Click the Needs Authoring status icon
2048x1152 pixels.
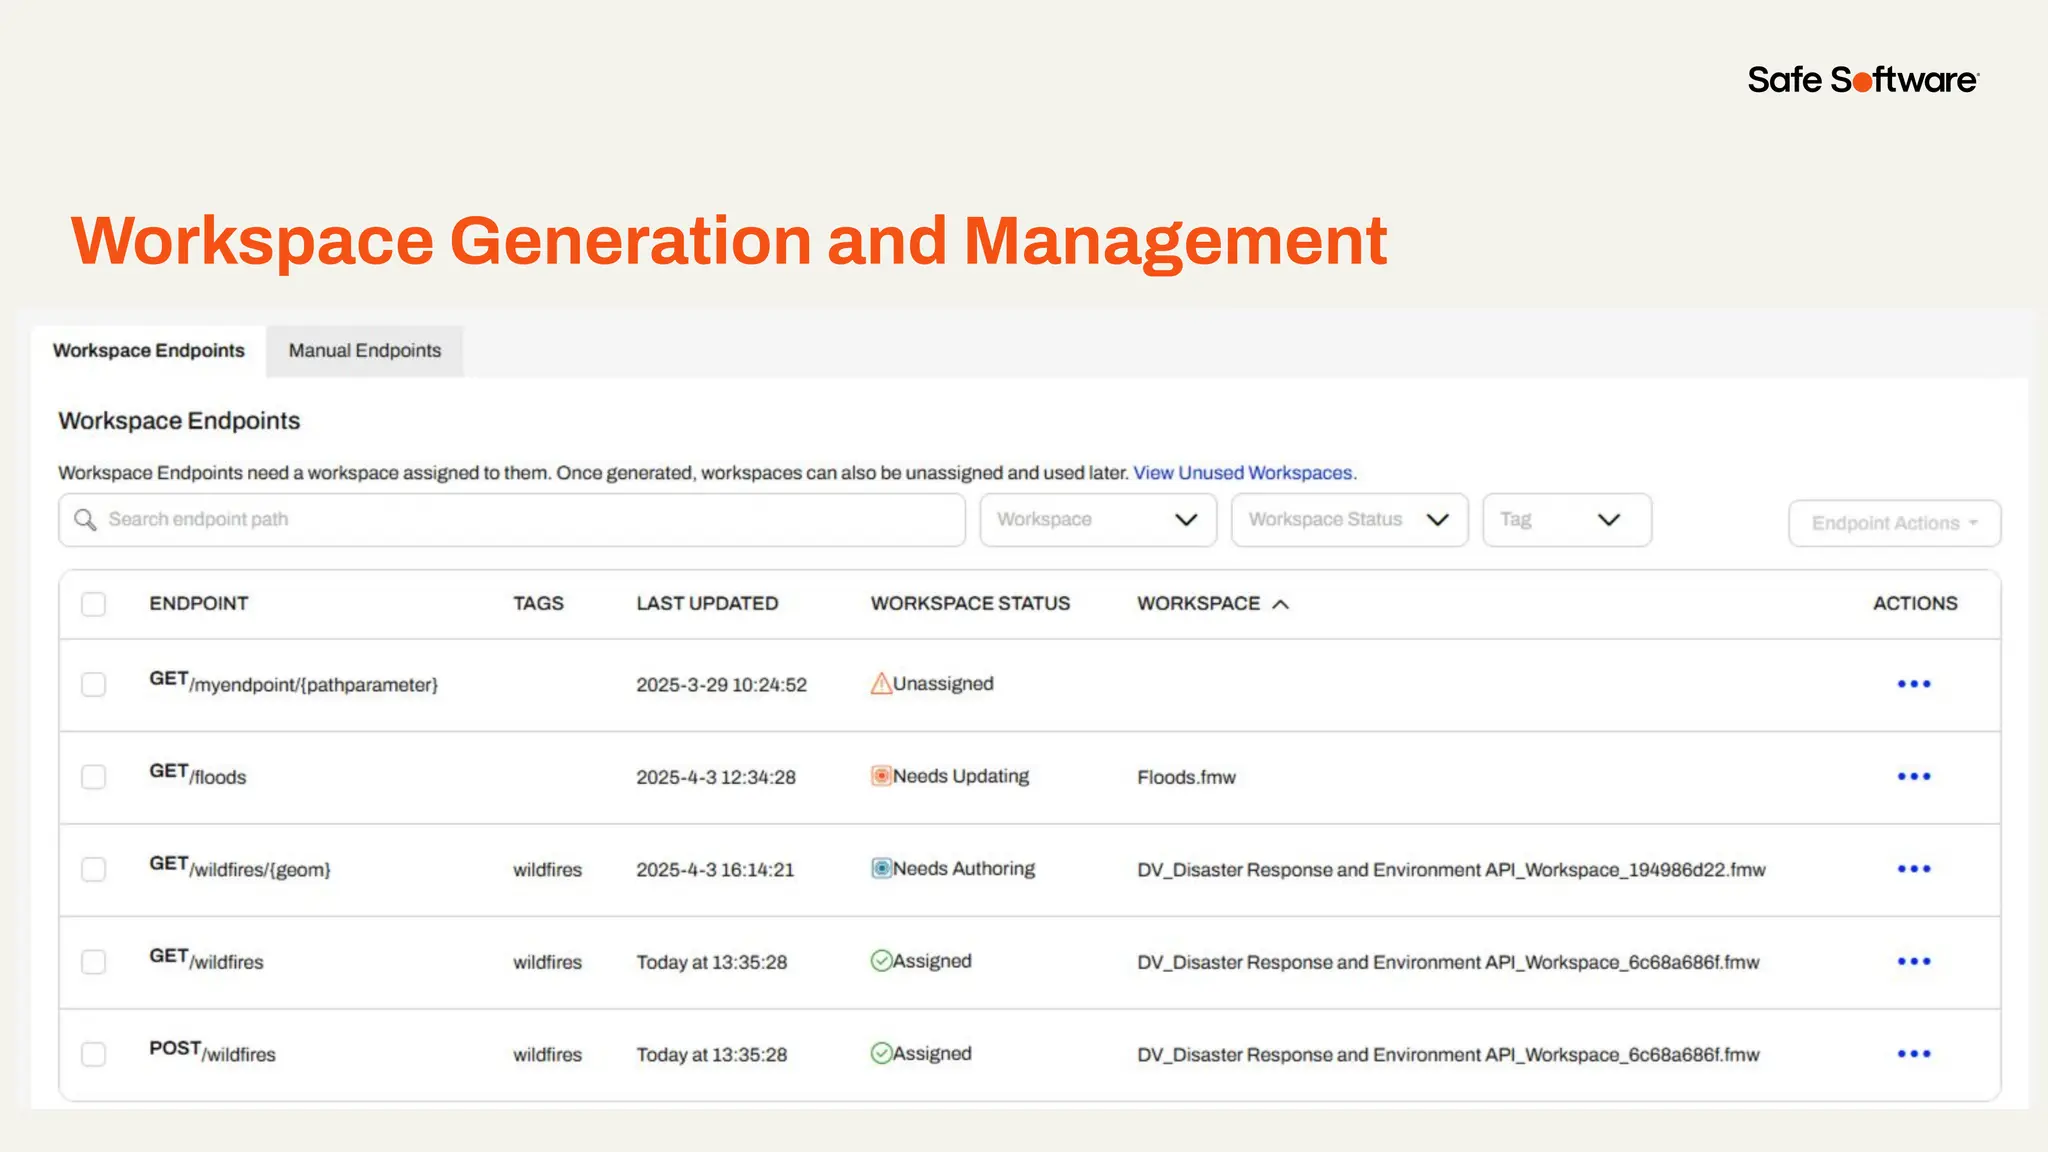tap(881, 868)
